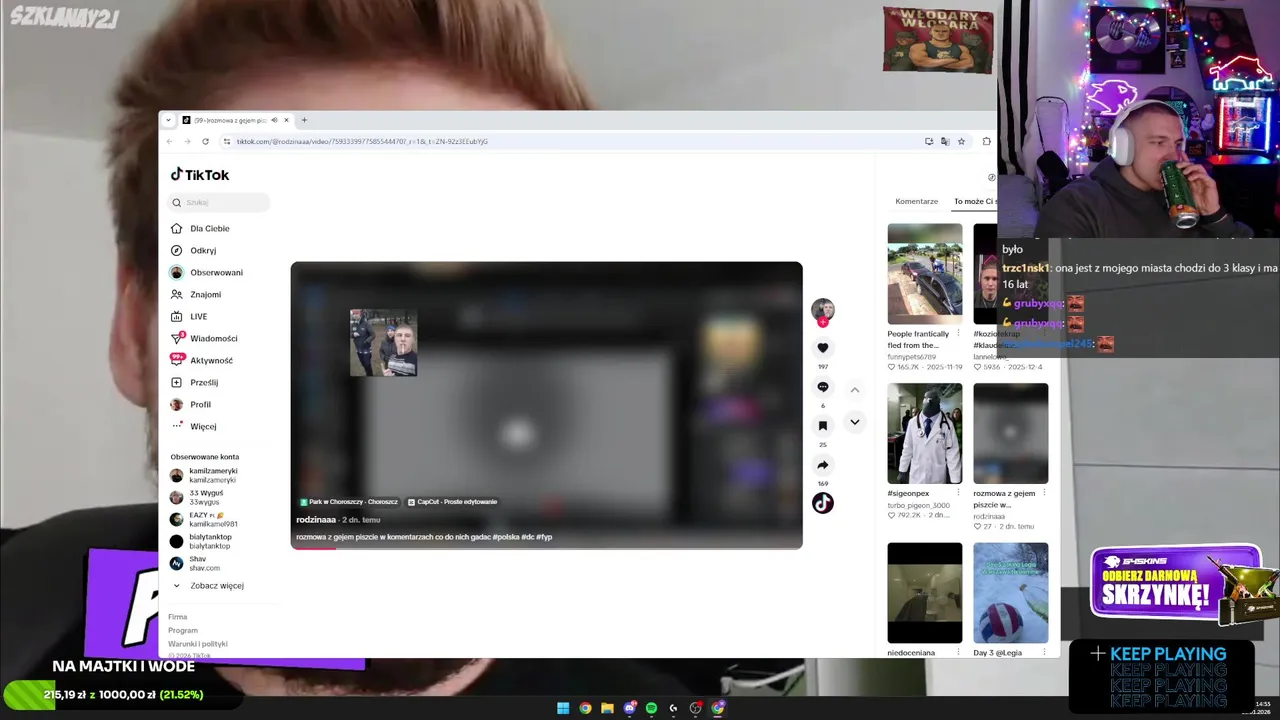Click the Chrome address bar URL

(362, 141)
